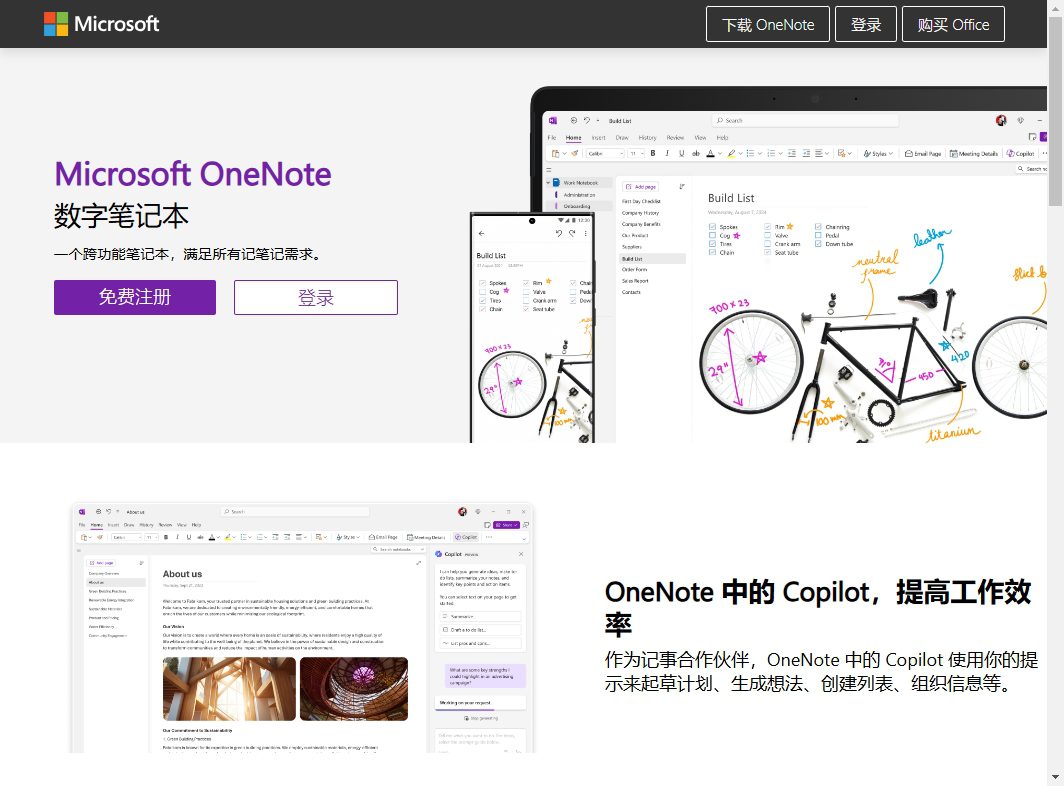This screenshot has height=786, width=1064.
Task: Click 登录 in the top header bar
Action: pos(866,24)
